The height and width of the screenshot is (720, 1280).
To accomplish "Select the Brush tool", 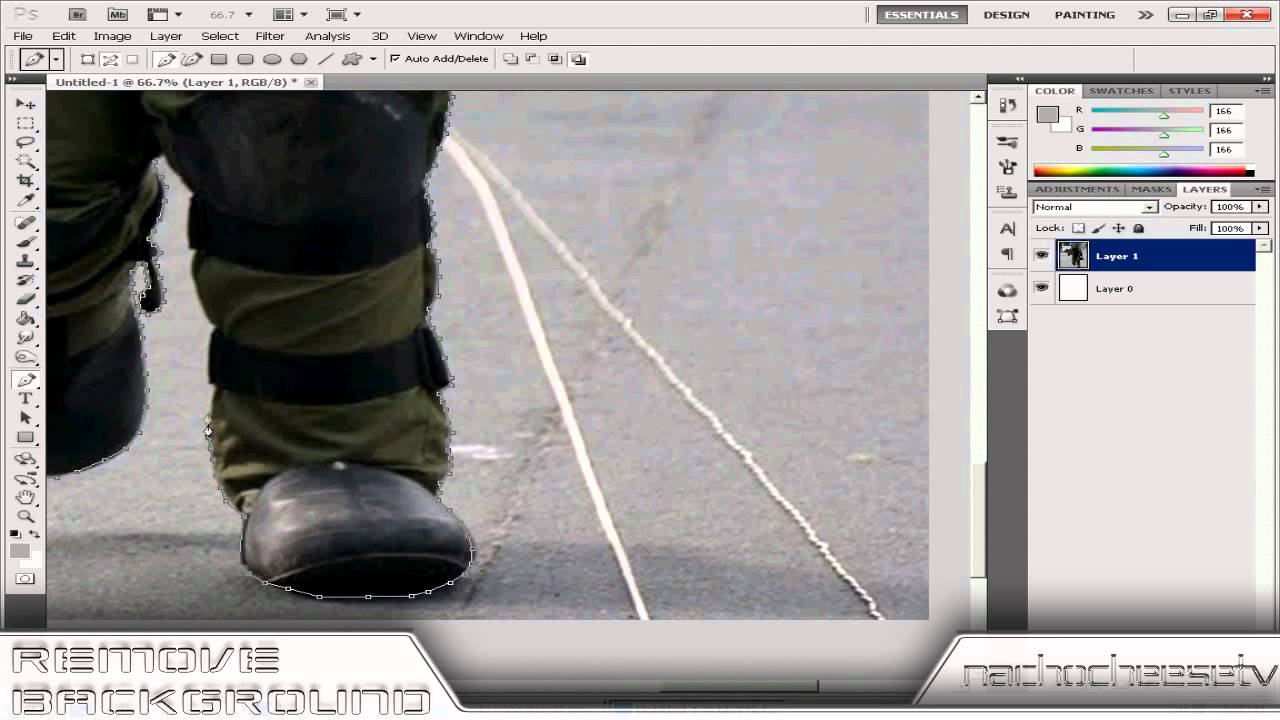I will tap(26, 242).
